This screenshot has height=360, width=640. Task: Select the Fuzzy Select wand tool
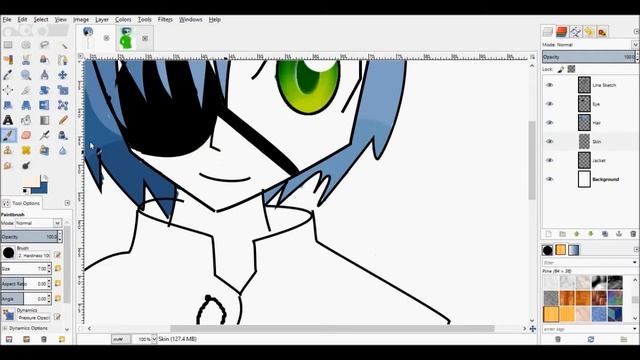click(x=63, y=45)
